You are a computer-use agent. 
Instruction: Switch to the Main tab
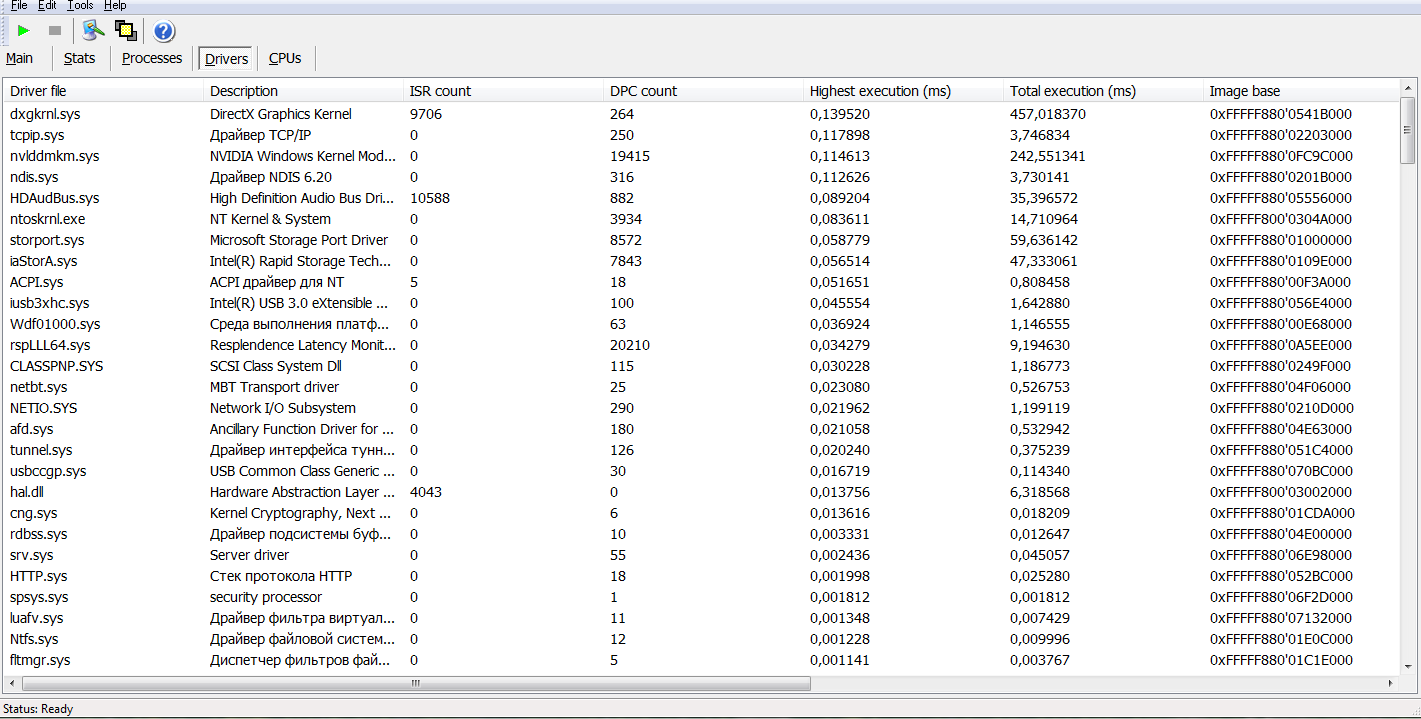coord(19,59)
